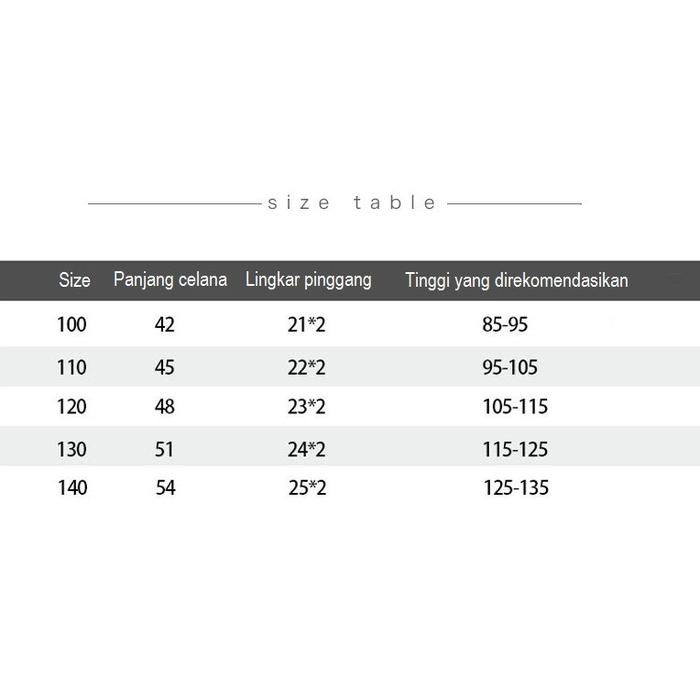
Task: Click the "Size" column header
Action: (74, 280)
